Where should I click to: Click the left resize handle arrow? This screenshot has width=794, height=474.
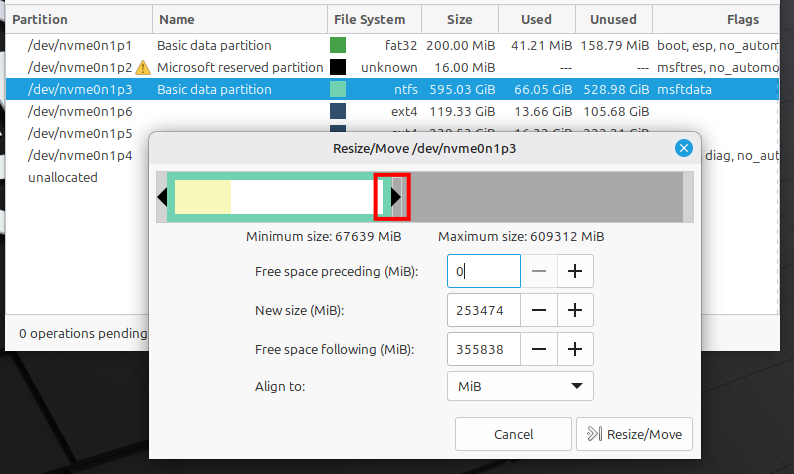[x=162, y=198]
